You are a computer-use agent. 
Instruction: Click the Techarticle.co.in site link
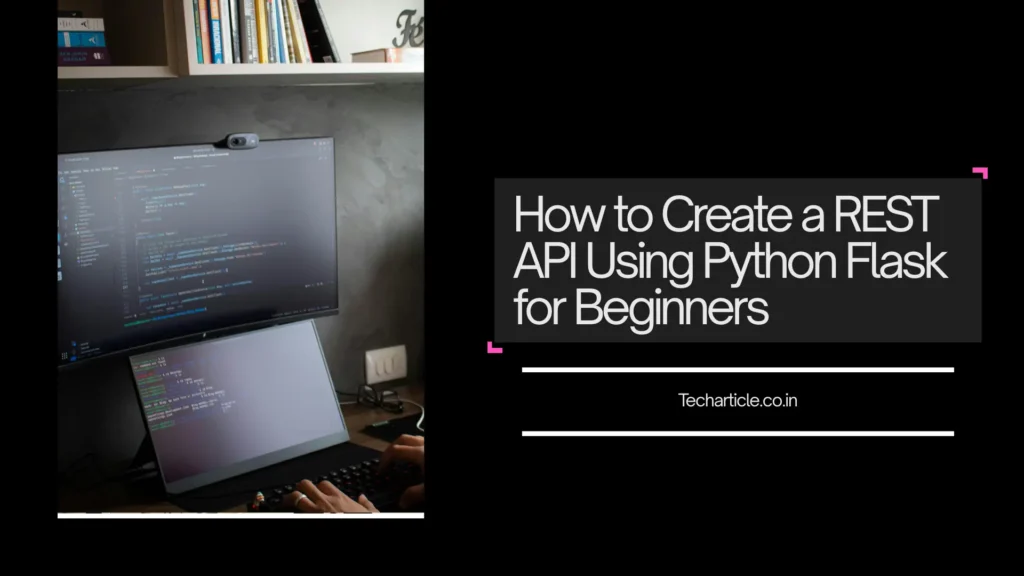click(x=739, y=400)
